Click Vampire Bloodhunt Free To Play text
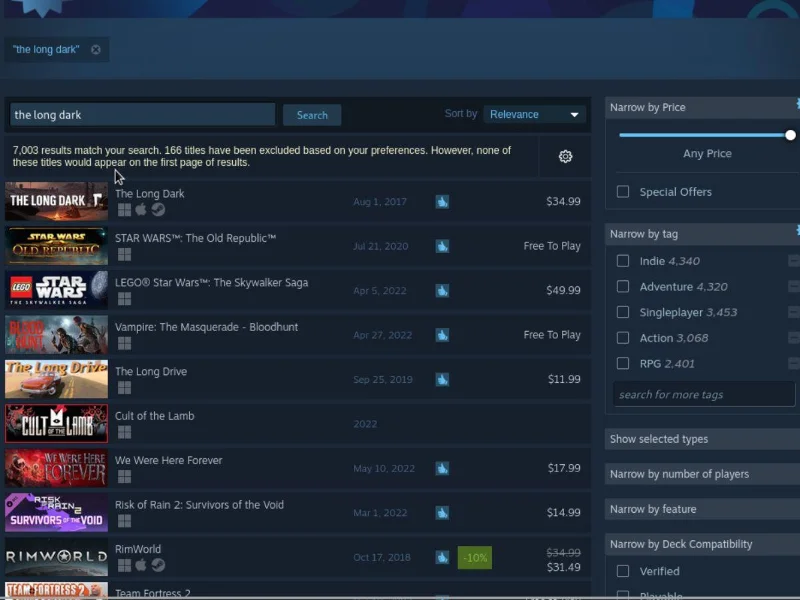Image resolution: width=800 pixels, height=600 pixels. [552, 335]
